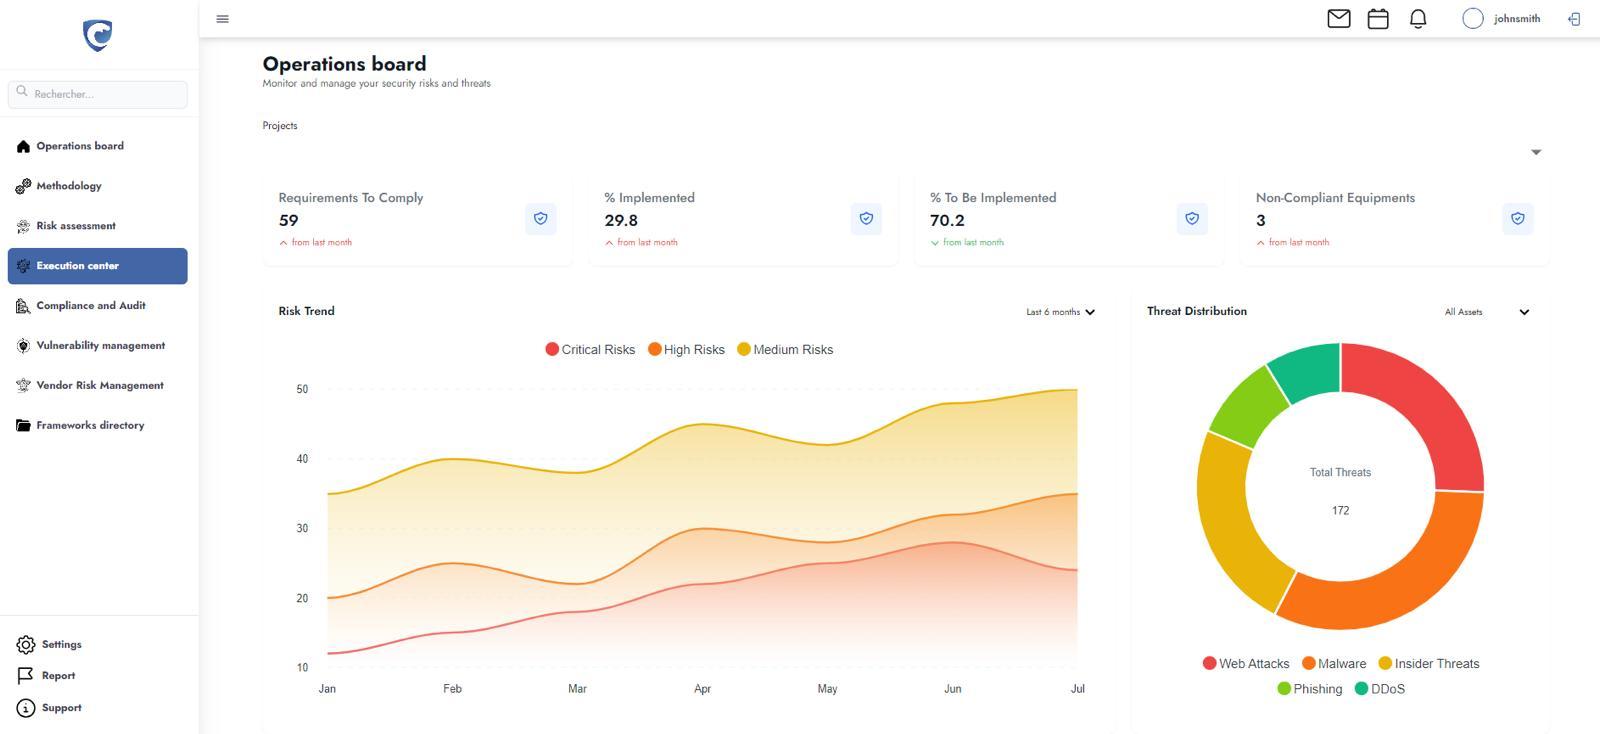The image size is (1600, 734).
Task: Open the calendar icon in header
Action: click(1378, 19)
